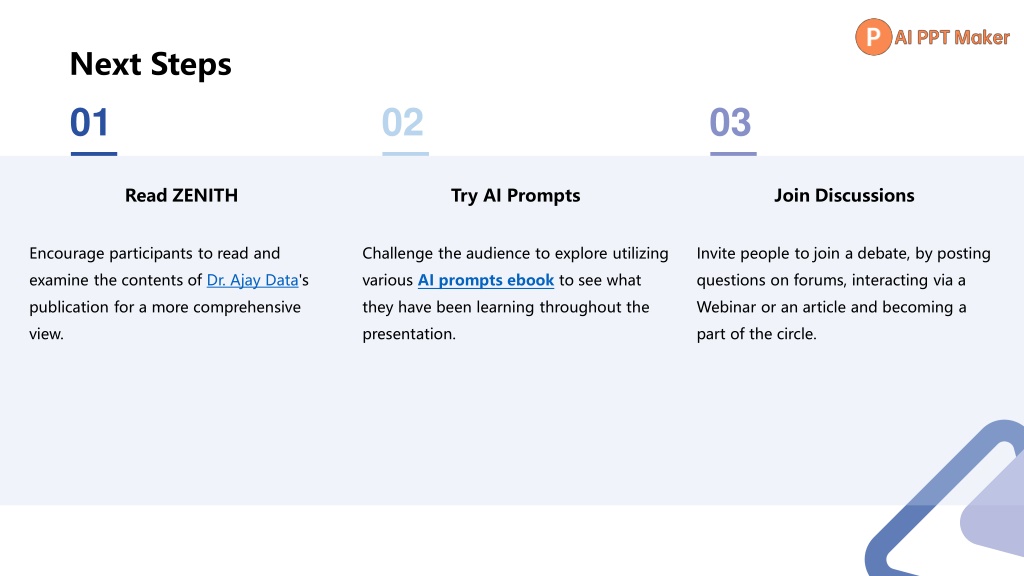Screen dimensions: 1024x576
Task: Select the Next Steps slide title
Action: click(150, 64)
